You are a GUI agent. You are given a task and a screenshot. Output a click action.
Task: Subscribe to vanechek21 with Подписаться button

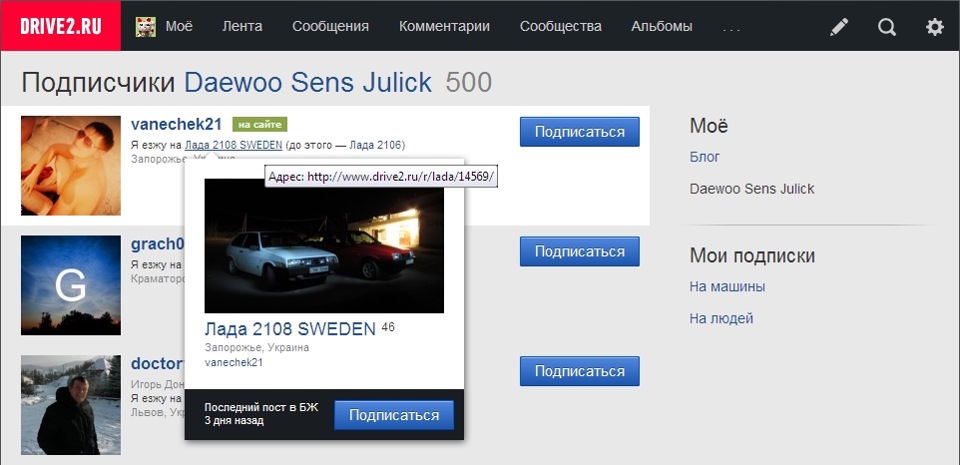(x=580, y=132)
